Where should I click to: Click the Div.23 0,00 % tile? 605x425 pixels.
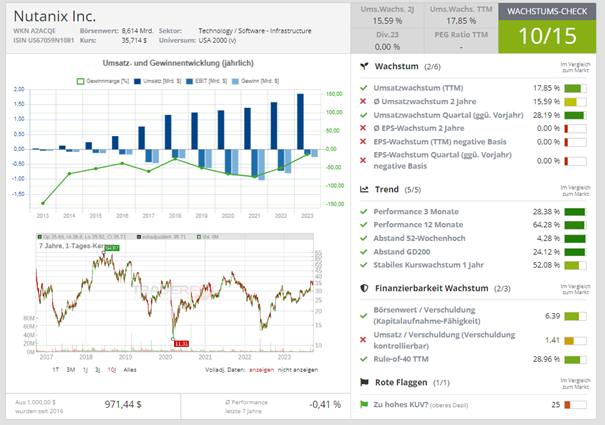tap(387, 41)
